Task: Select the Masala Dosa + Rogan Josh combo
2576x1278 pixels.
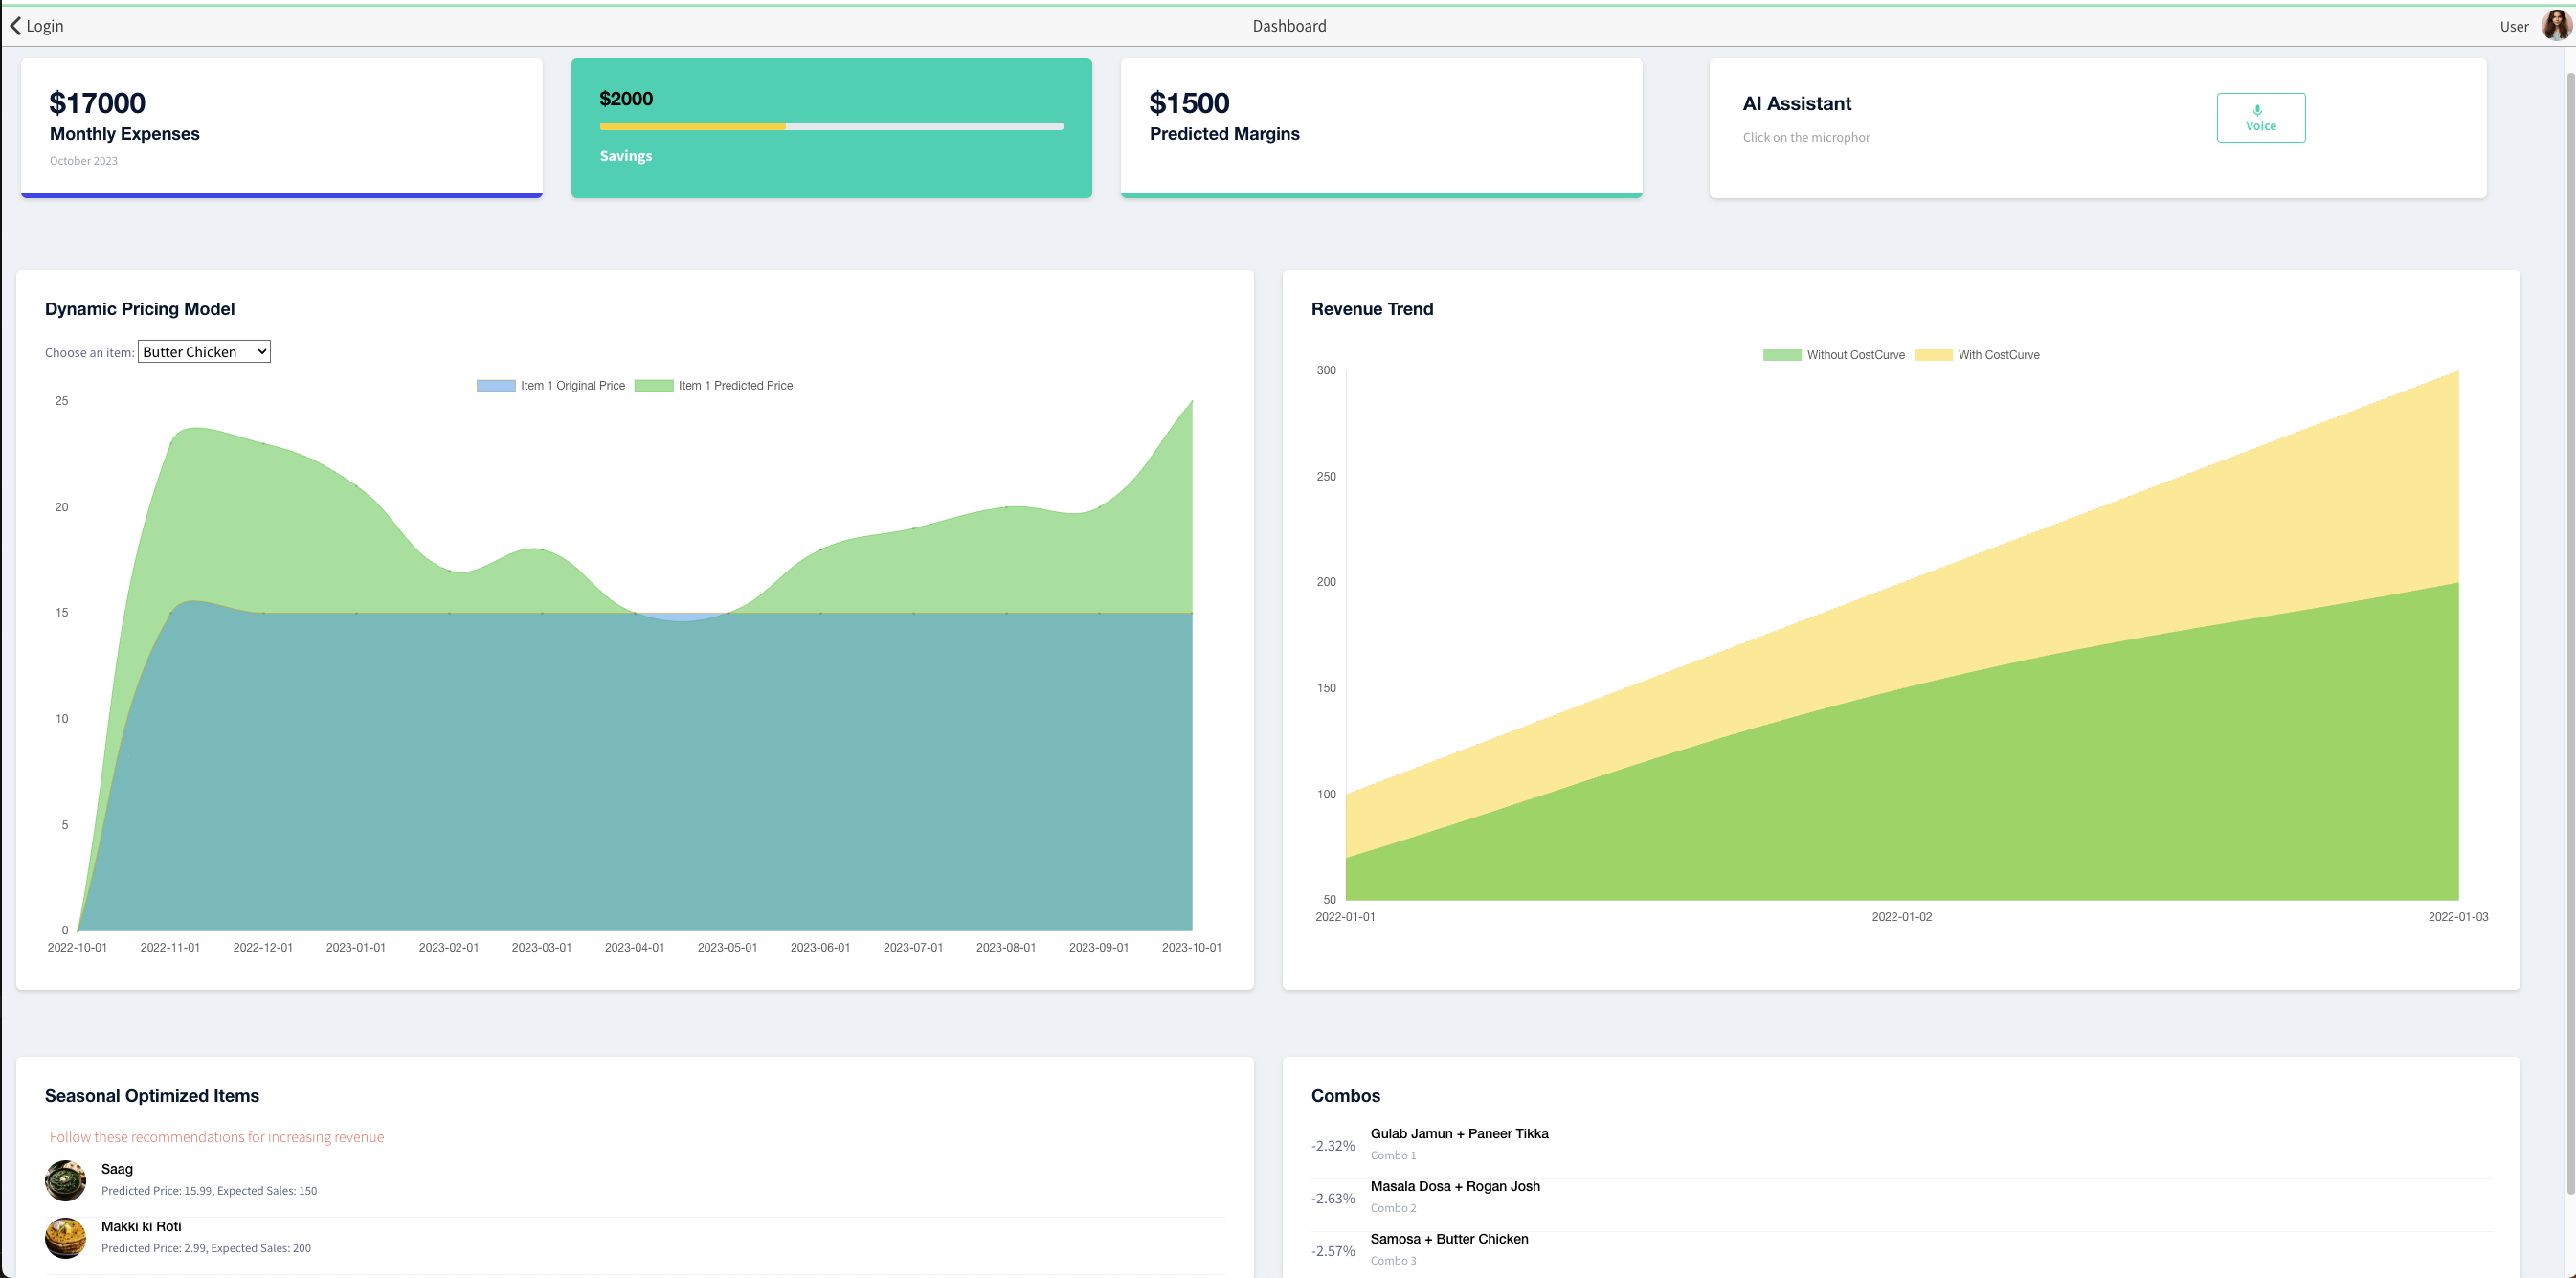Action: tap(1454, 1187)
